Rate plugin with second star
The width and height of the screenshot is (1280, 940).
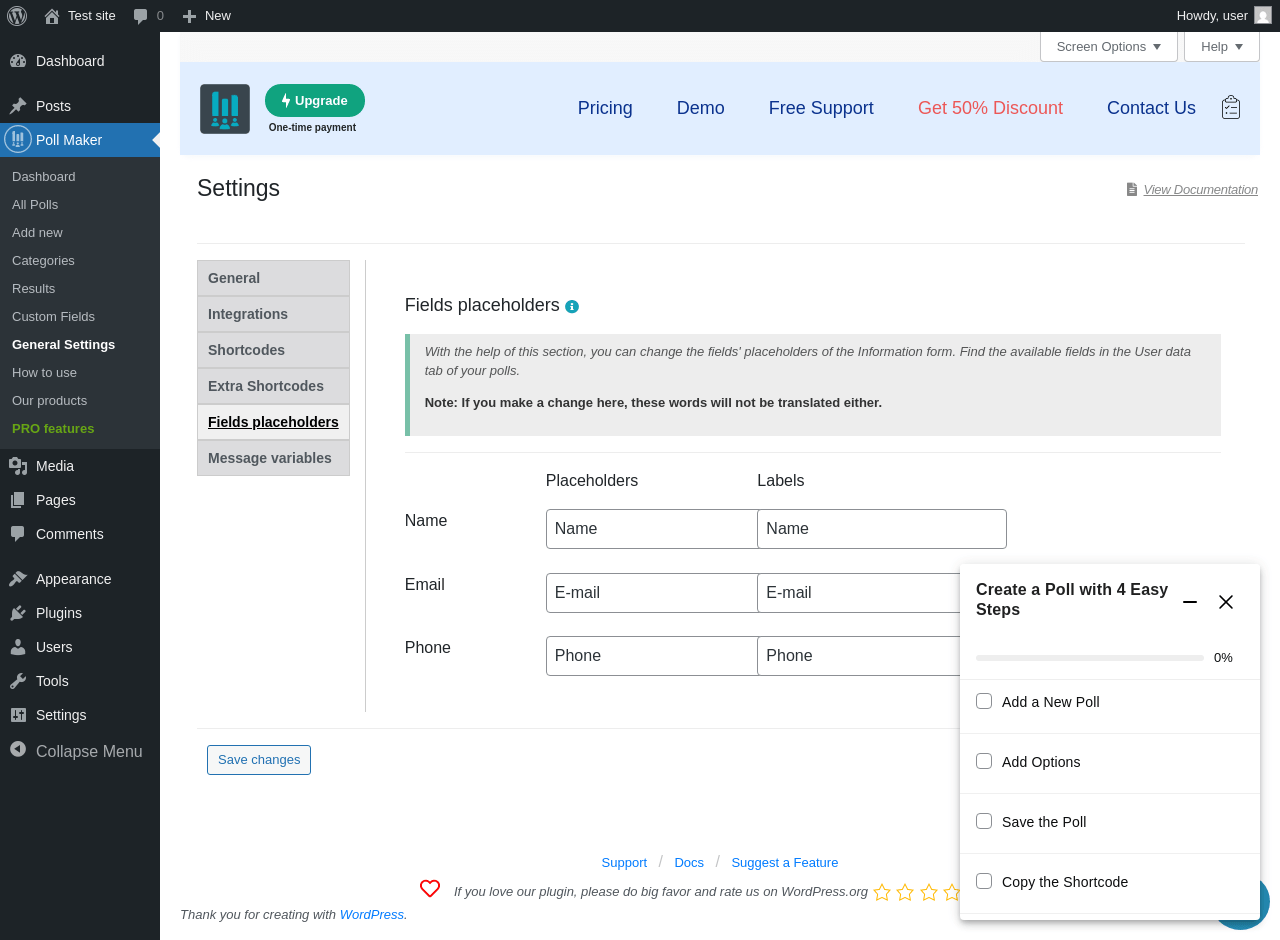coord(905,892)
